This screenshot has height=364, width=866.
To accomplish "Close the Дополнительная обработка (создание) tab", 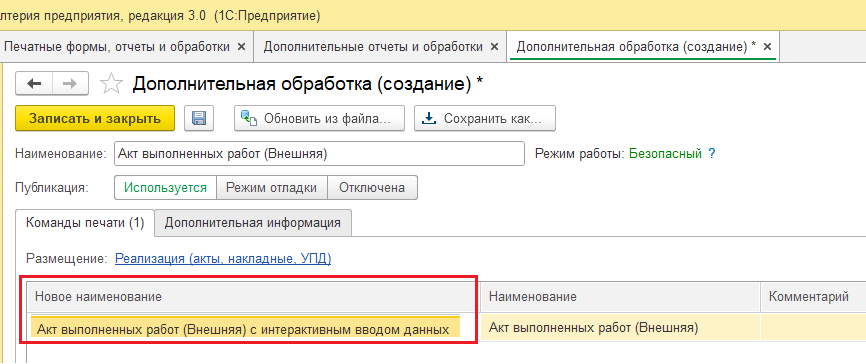I will (767, 47).
